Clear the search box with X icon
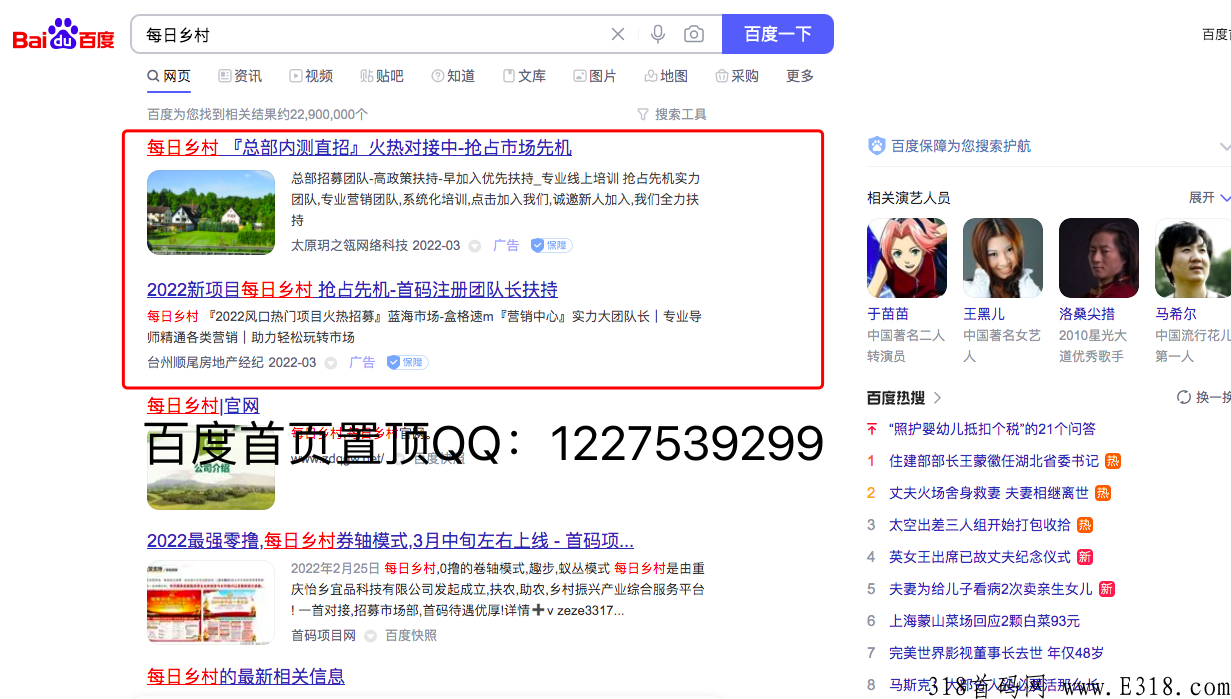 point(618,34)
